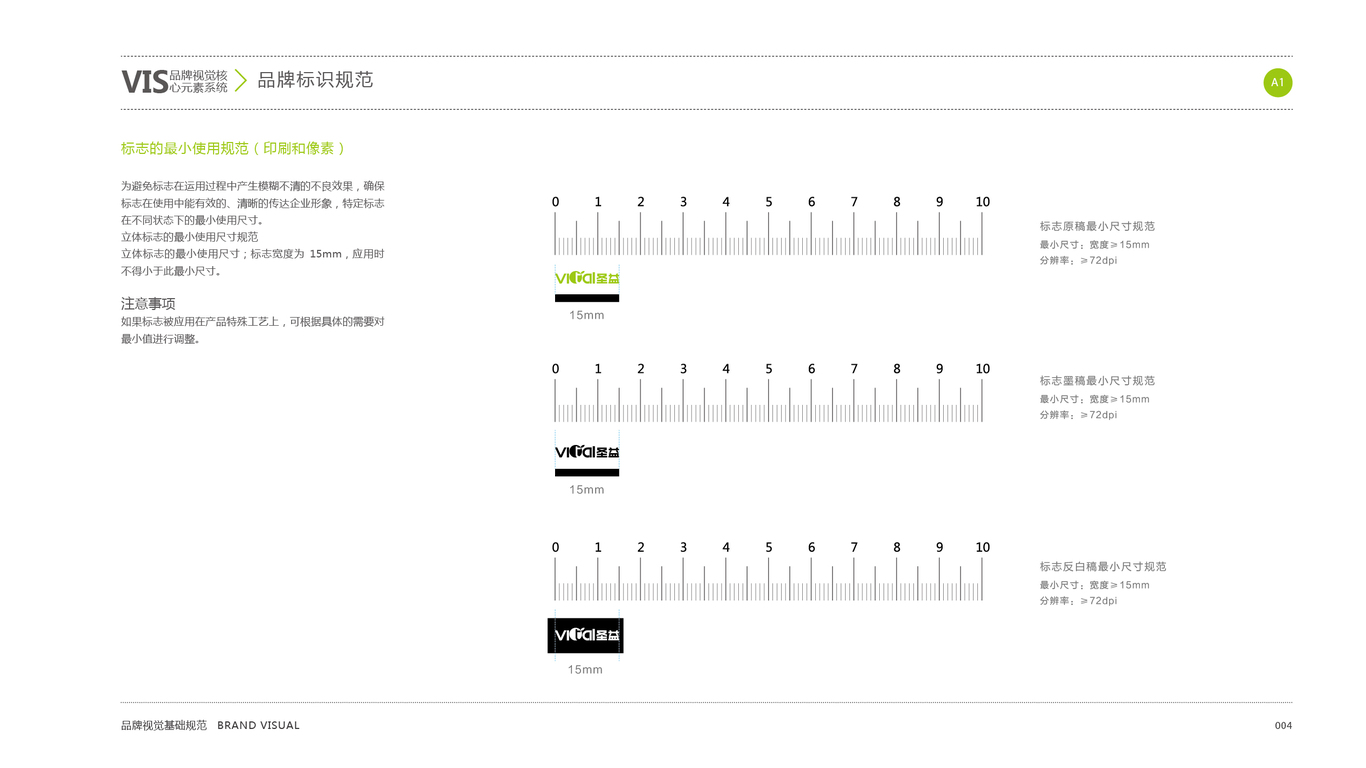1366x768 pixels.
Task: Click the 15mm caption below the black-on-white logo
Action: [x=587, y=490]
